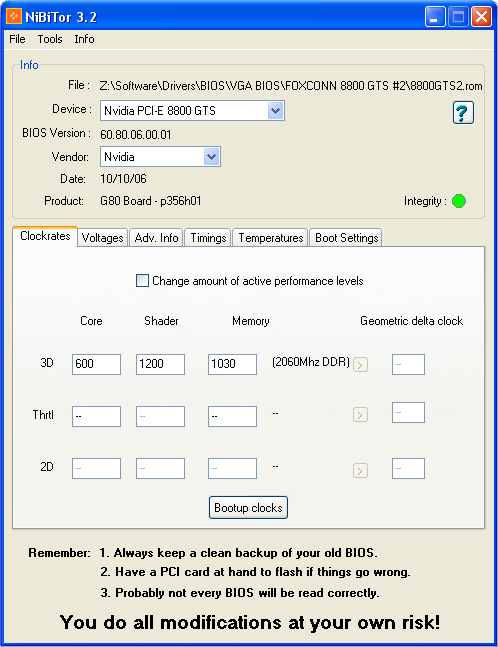The image size is (498, 647).
Task: Click the Thrtl Geometric delta clock field
Action: [x=408, y=413]
